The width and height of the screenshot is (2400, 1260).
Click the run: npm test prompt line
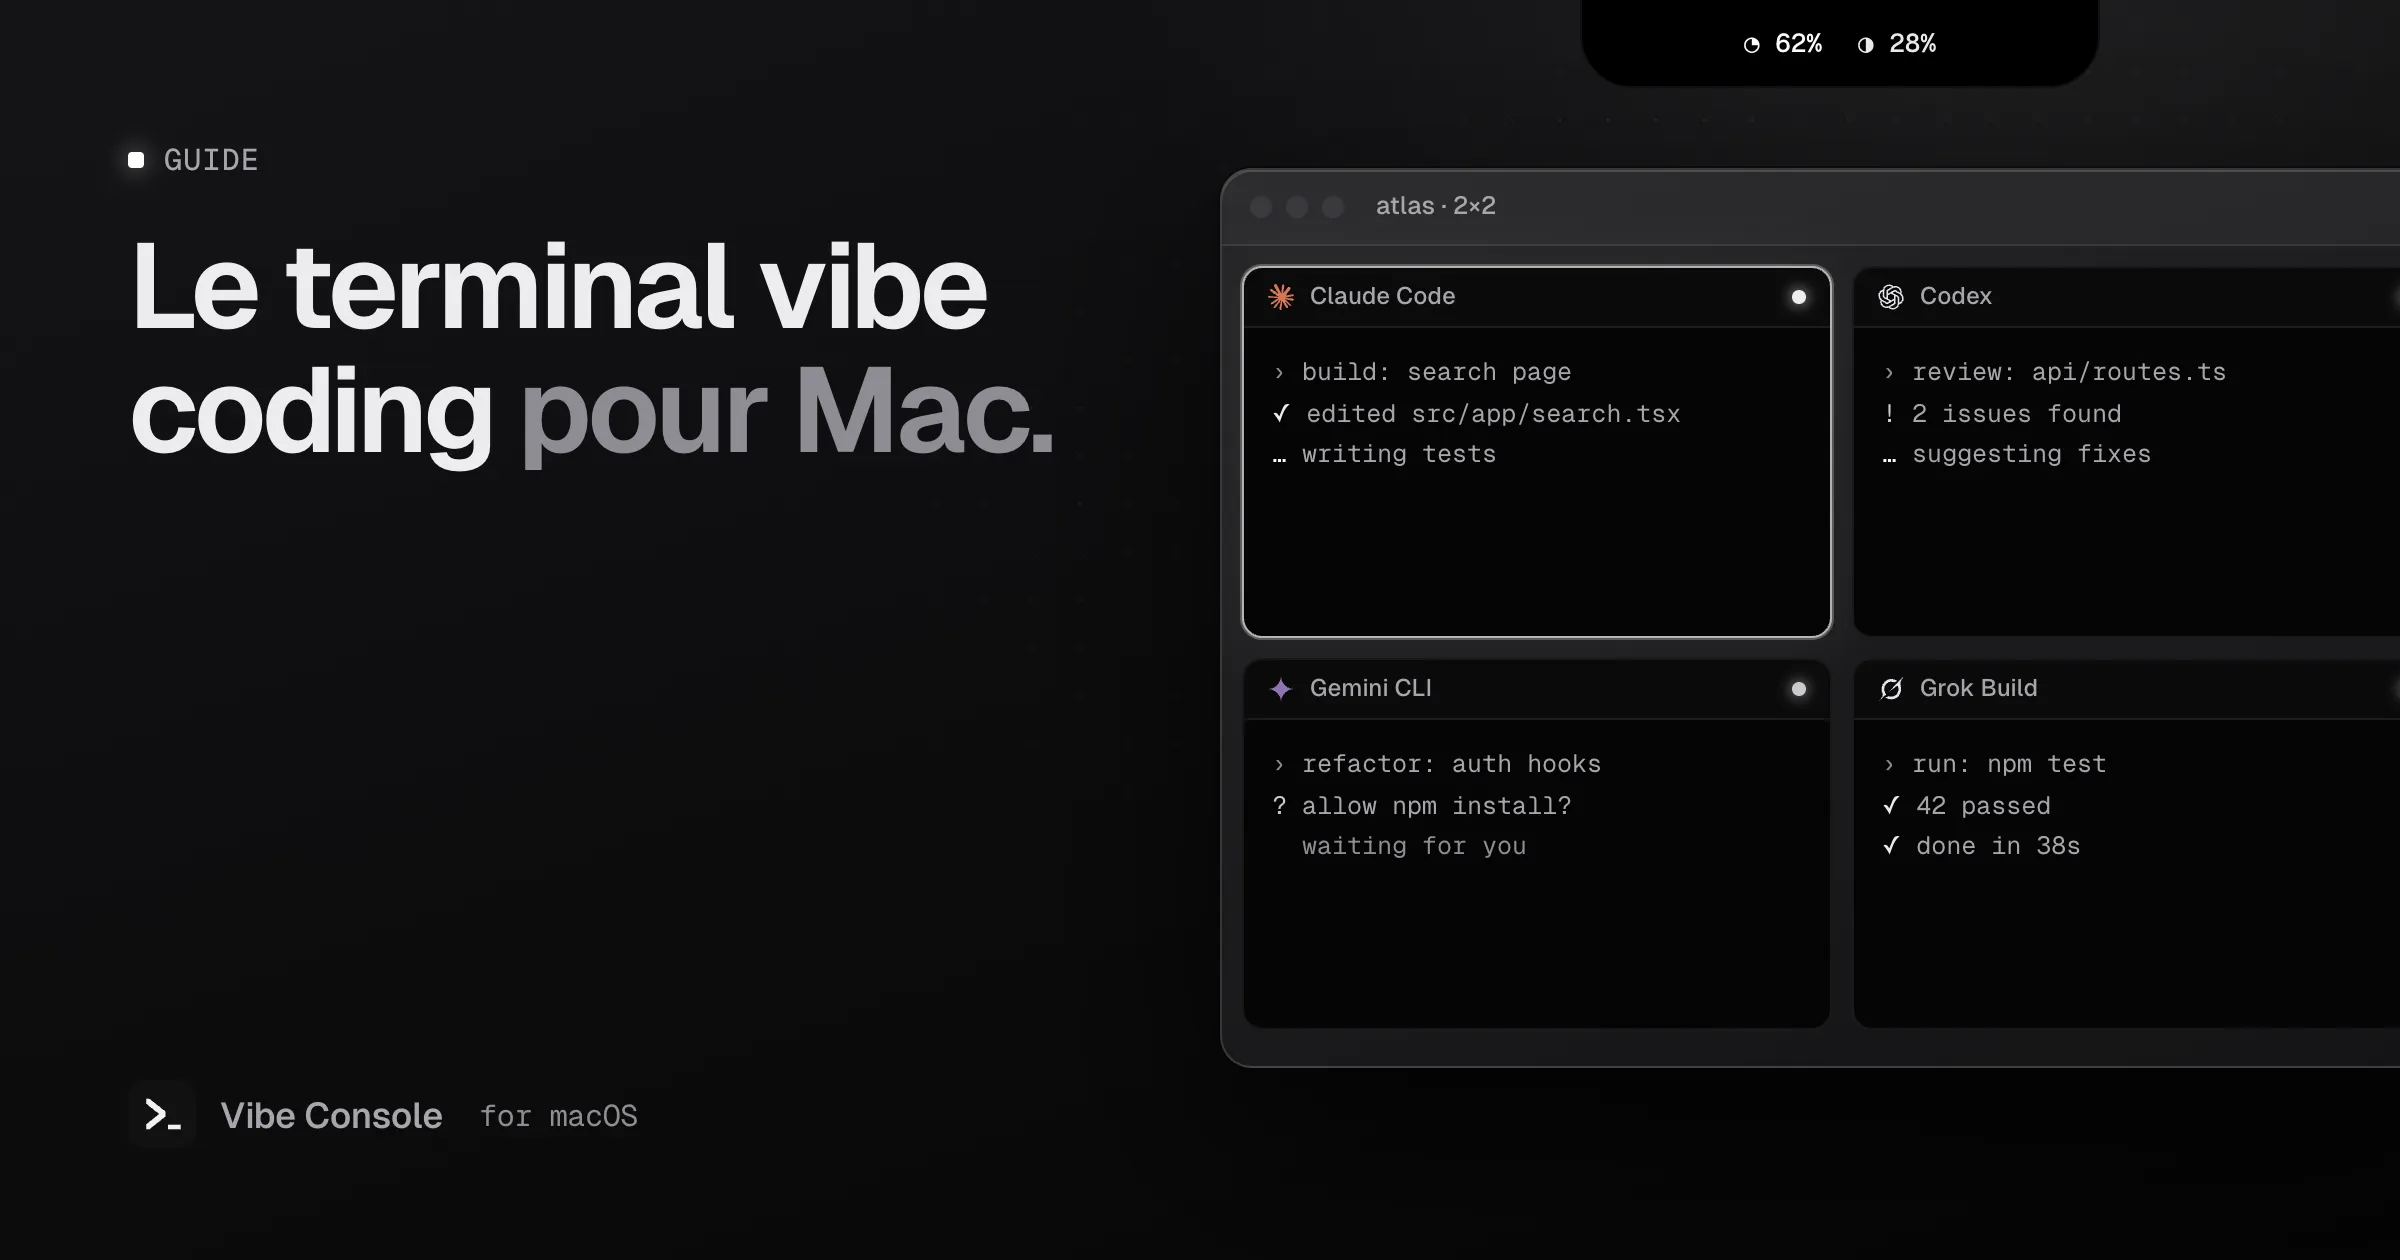(1995, 764)
